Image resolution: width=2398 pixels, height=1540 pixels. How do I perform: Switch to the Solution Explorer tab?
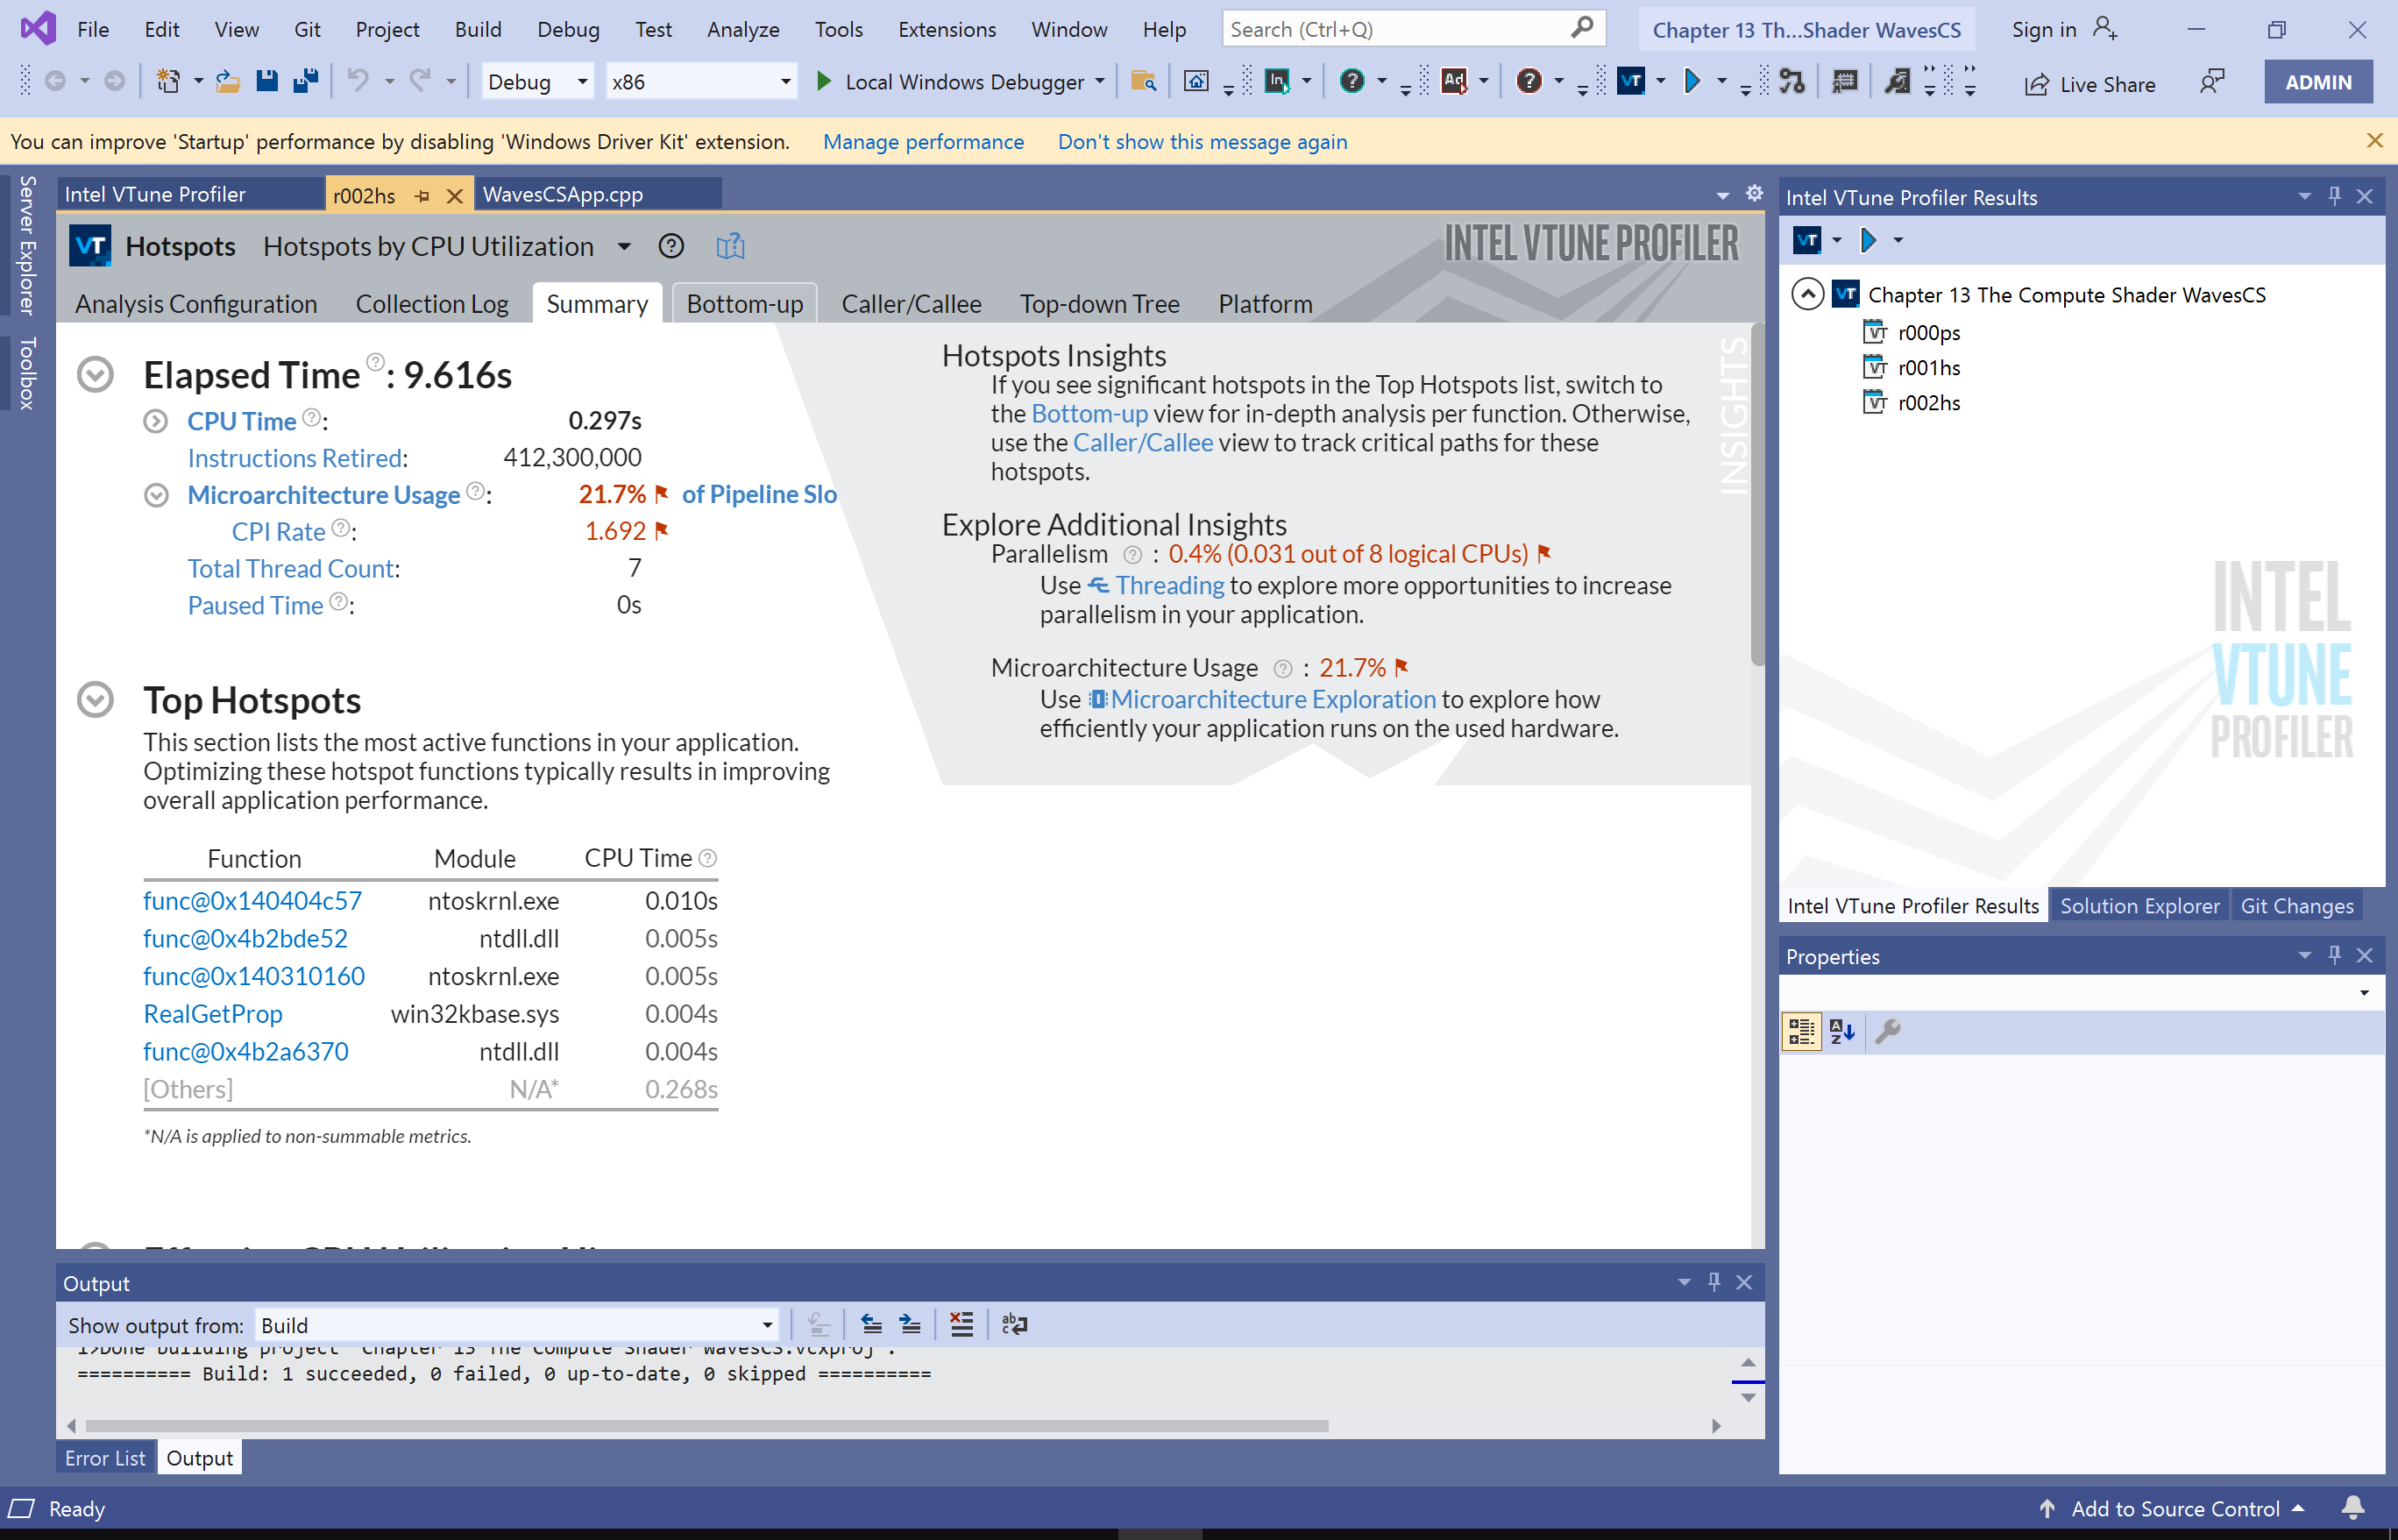click(x=2139, y=905)
